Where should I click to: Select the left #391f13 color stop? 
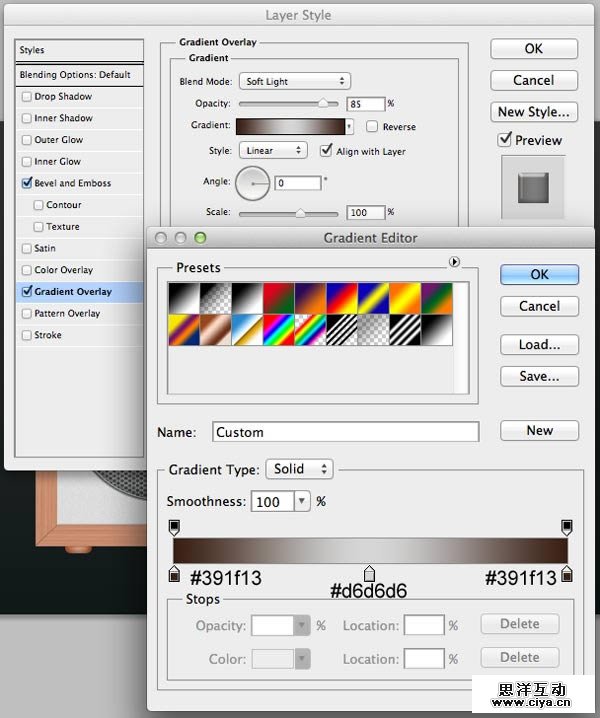(x=174, y=573)
